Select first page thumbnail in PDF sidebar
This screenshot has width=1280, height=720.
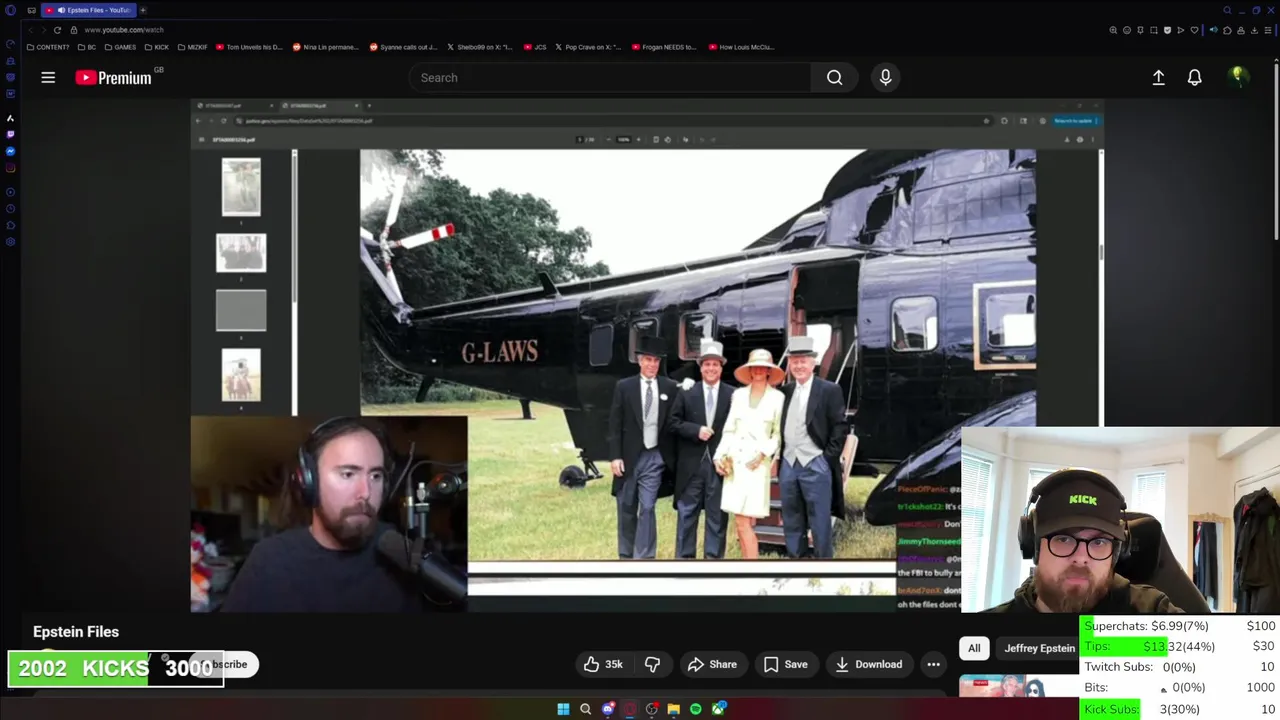[x=241, y=187]
